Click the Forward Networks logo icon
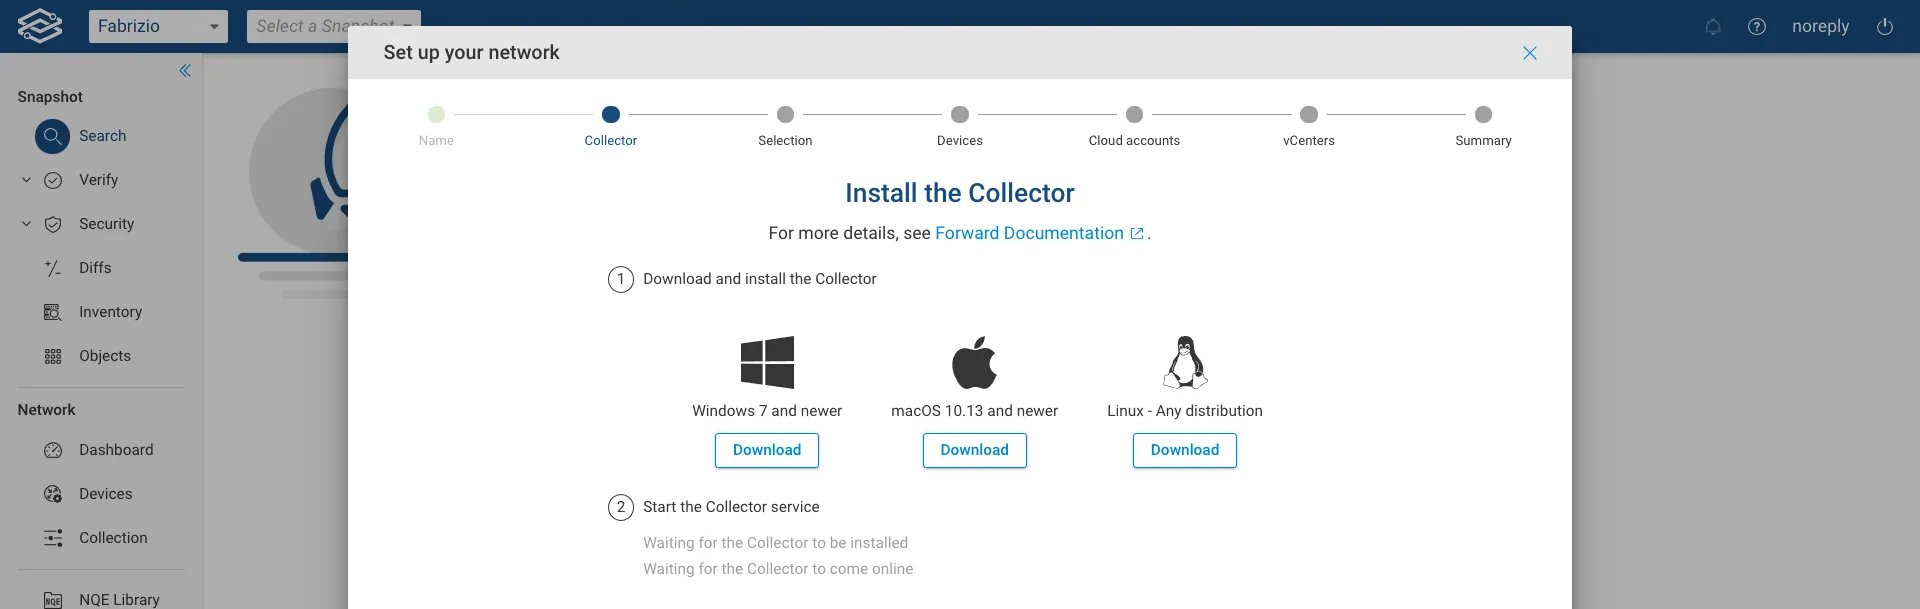Viewport: 1920px width, 609px height. point(40,26)
